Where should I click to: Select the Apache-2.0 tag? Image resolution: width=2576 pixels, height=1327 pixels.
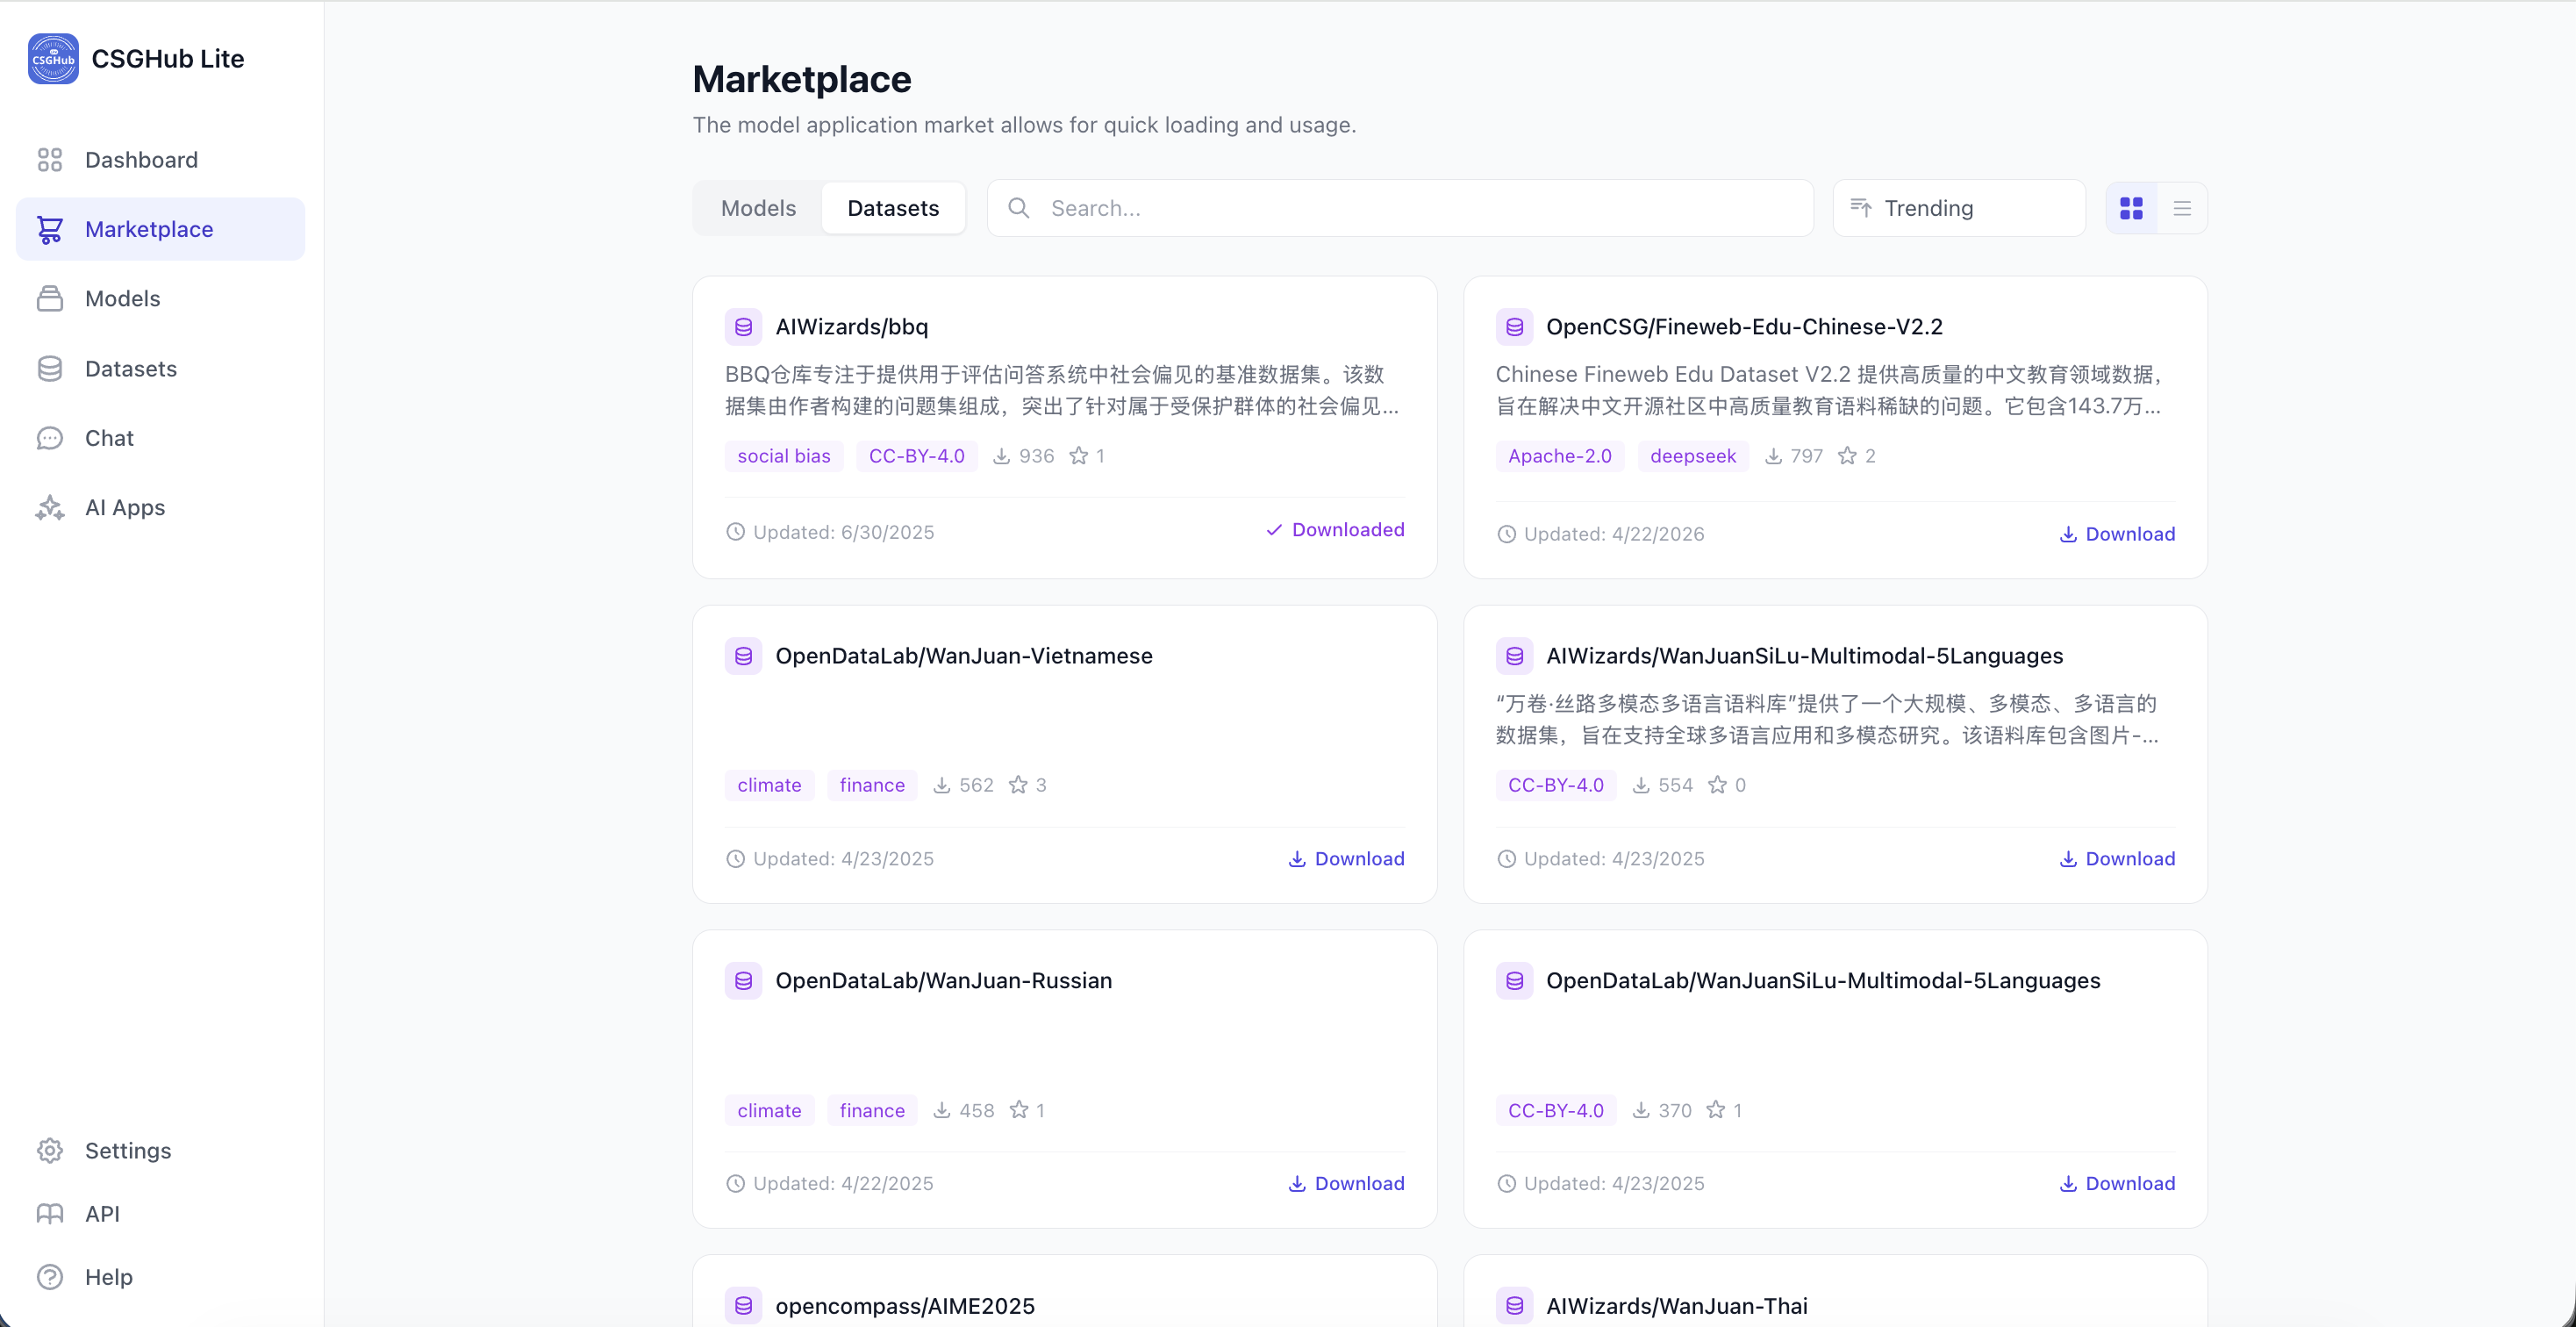[x=1560, y=456]
